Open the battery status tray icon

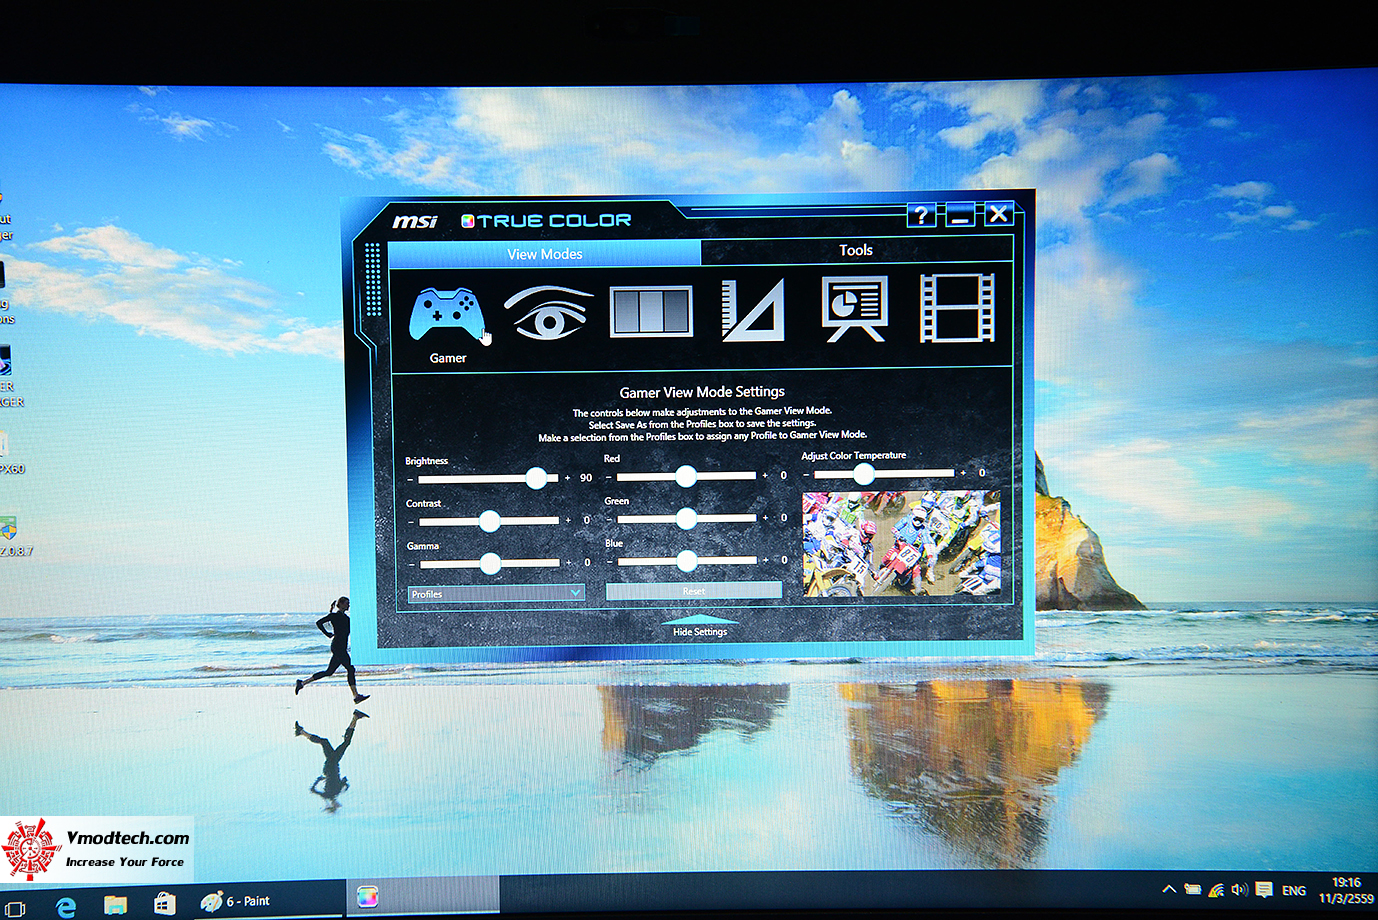[1192, 889]
